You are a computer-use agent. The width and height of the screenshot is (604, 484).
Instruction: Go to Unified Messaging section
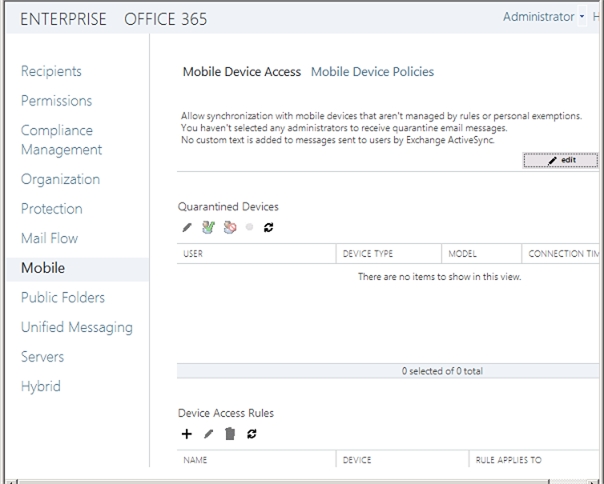77,327
